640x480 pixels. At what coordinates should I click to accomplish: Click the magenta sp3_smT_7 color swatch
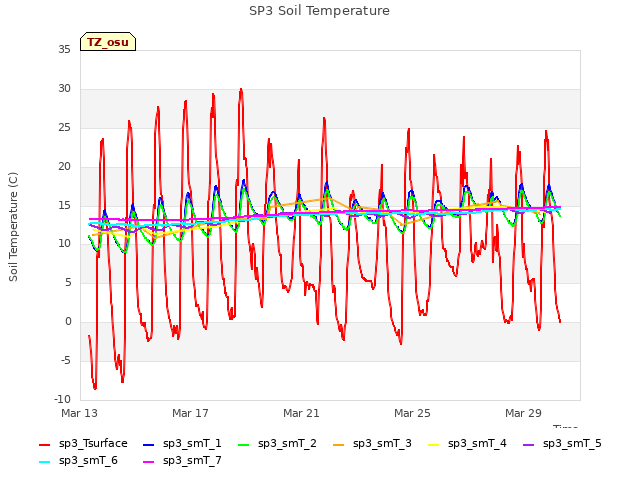[149, 462]
